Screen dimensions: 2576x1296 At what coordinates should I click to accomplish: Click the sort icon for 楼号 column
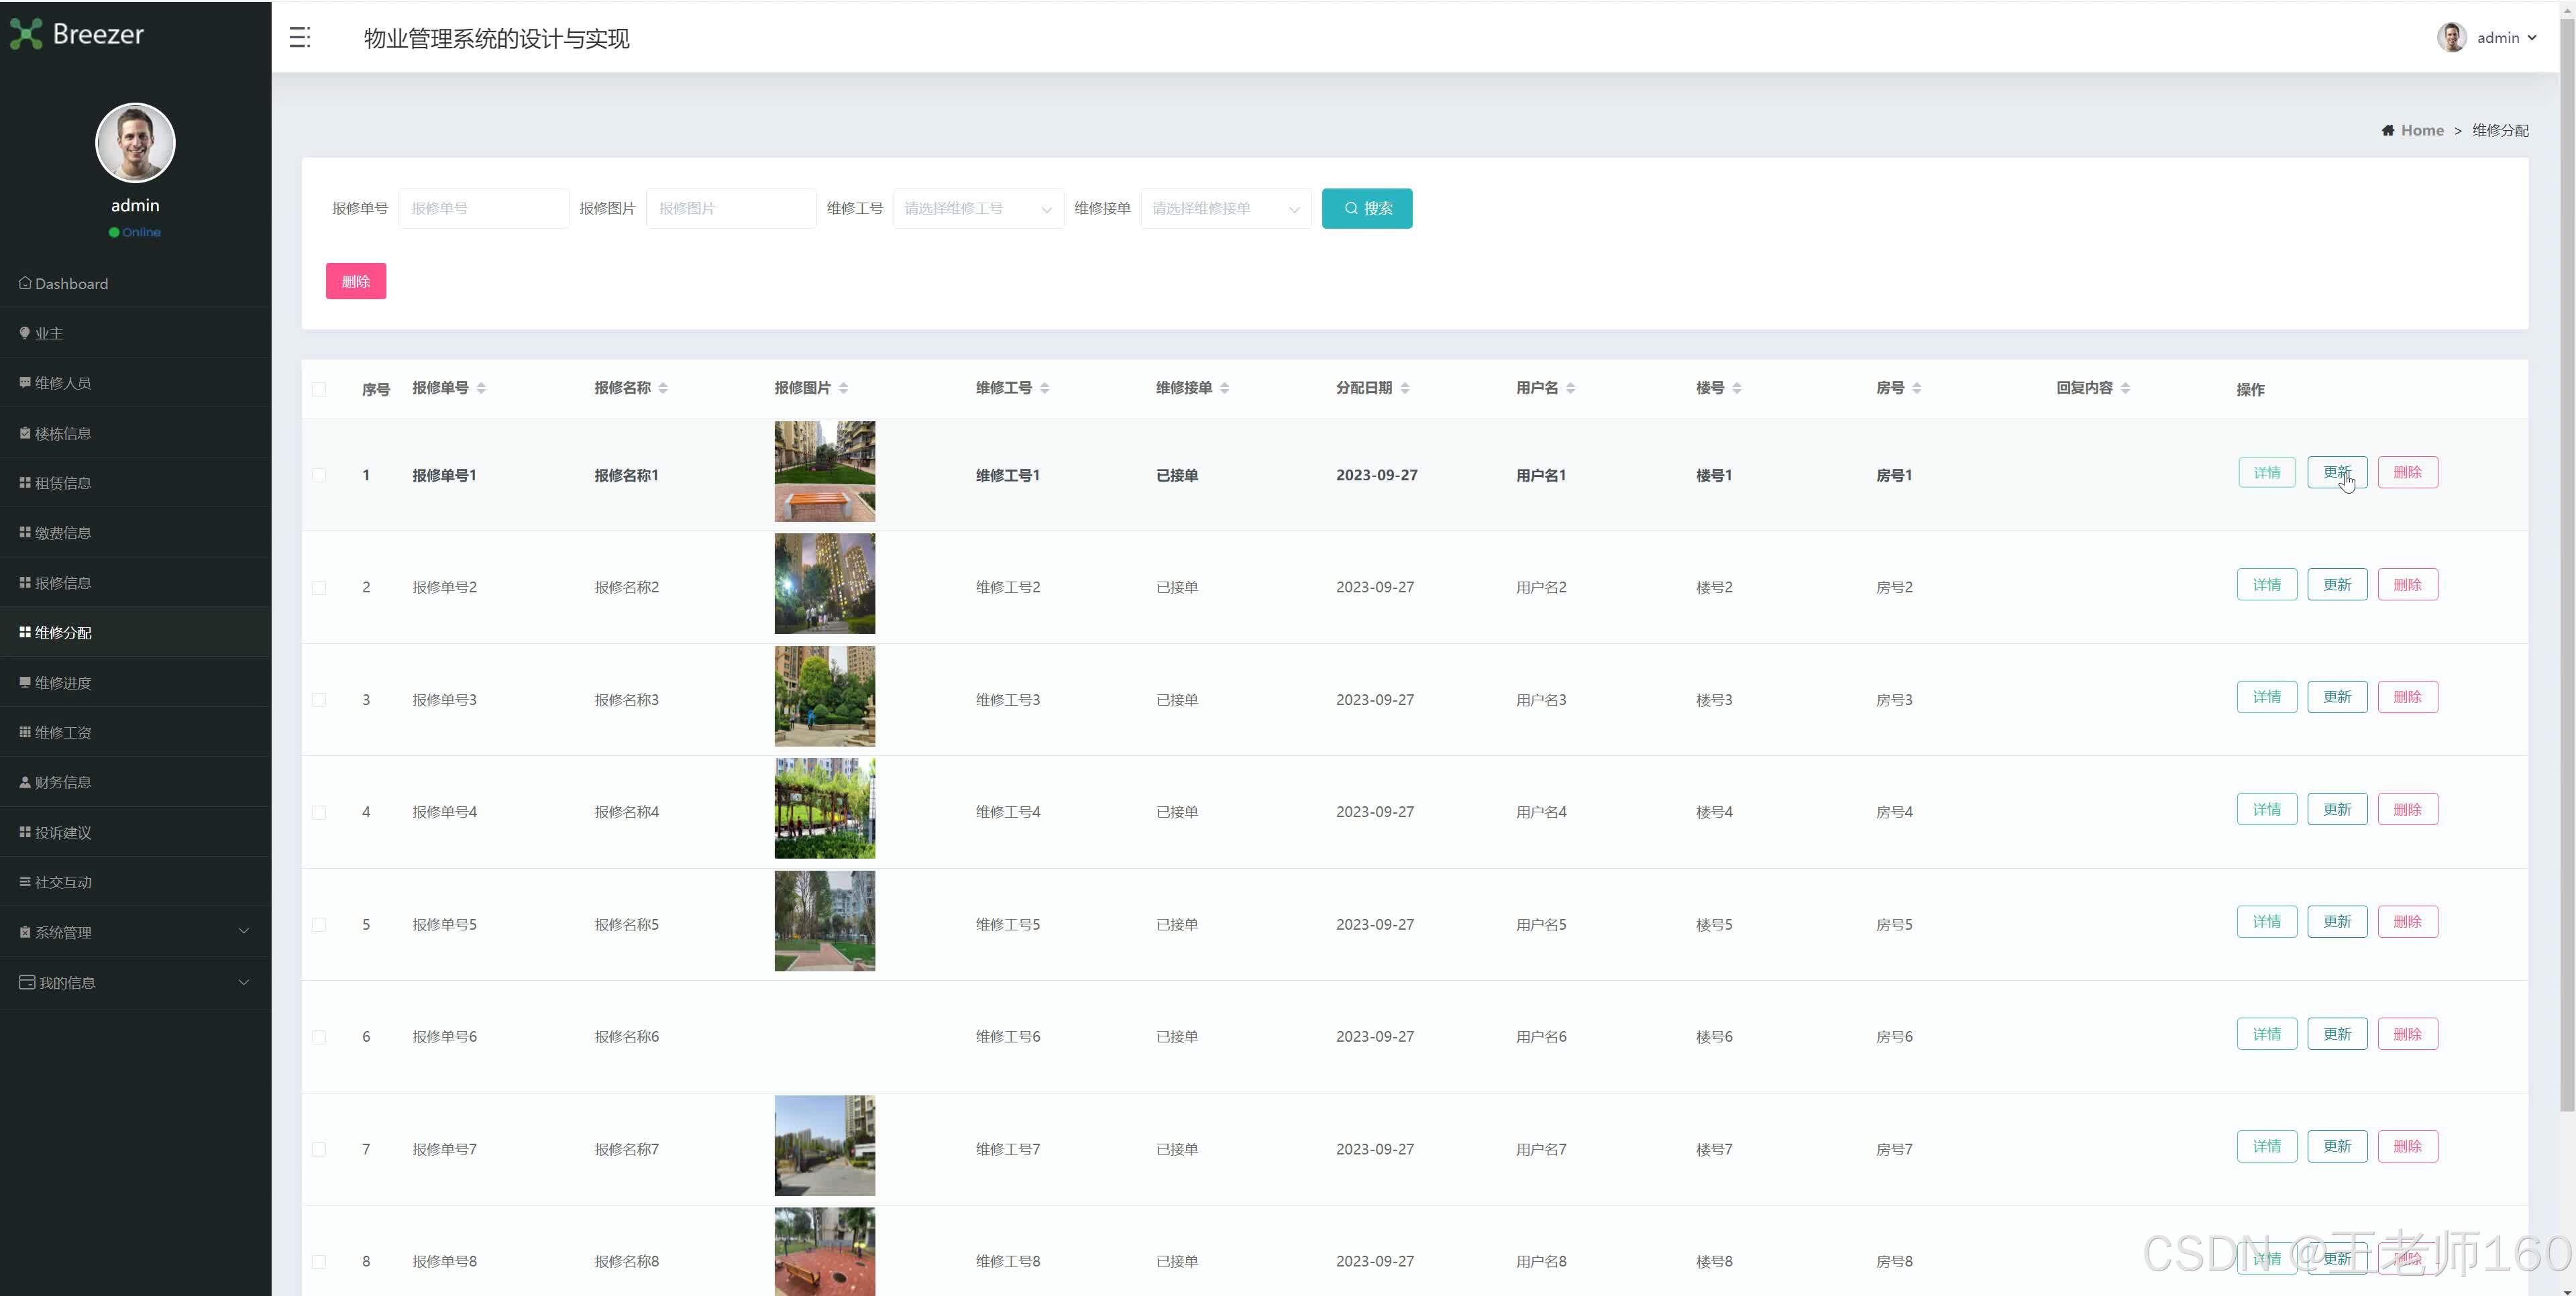tap(1737, 388)
